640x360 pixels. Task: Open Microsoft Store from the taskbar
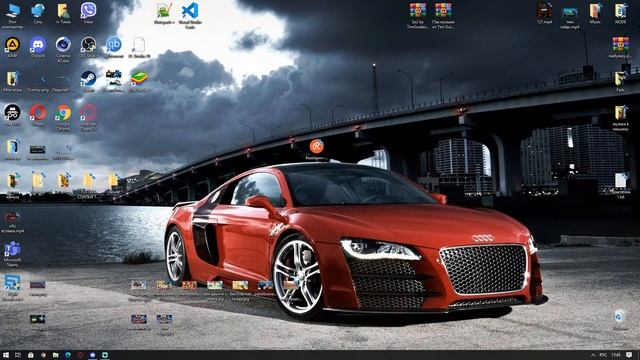pos(31,355)
